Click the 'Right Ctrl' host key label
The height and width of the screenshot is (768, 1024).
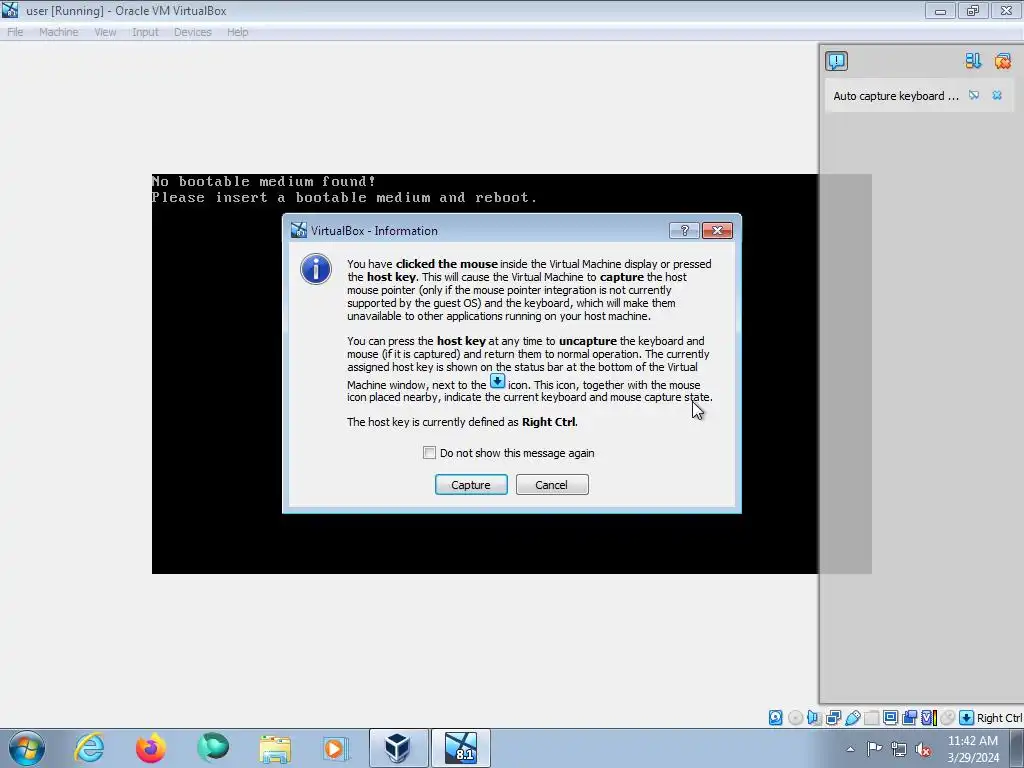pyautogui.click(x=999, y=718)
